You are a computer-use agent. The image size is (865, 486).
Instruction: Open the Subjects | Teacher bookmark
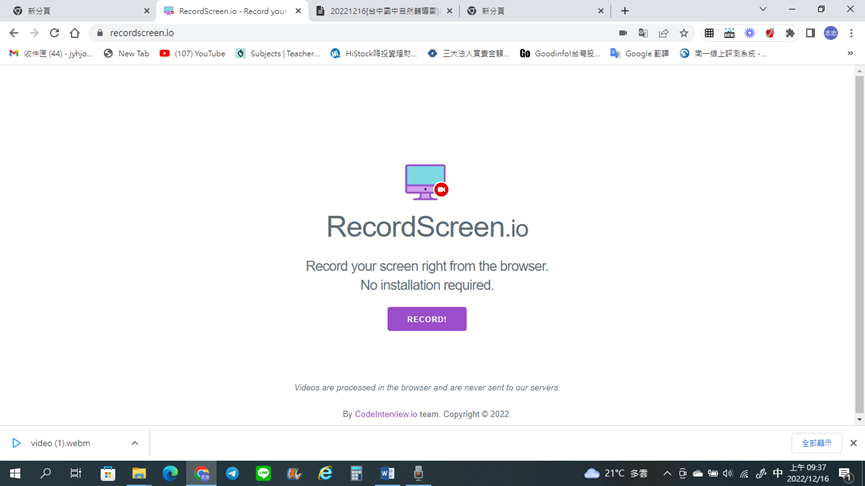pos(277,54)
